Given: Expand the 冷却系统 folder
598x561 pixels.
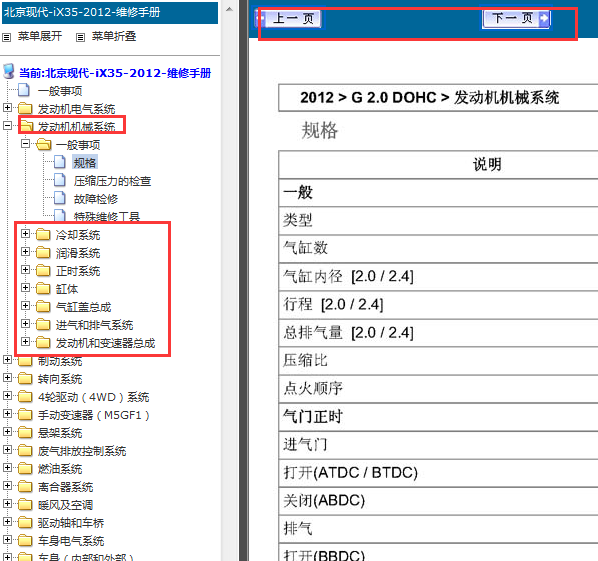Looking at the screenshot, I should pos(26,233).
